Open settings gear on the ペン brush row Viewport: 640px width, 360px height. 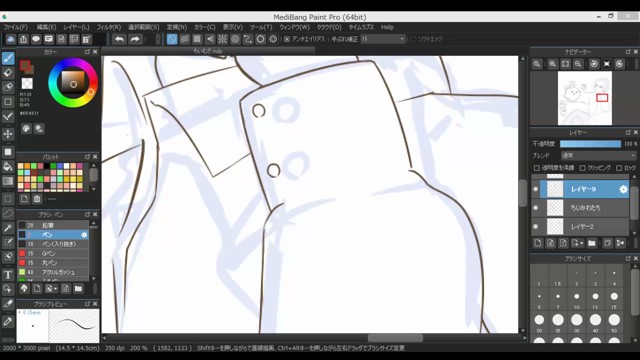pyautogui.click(x=84, y=235)
